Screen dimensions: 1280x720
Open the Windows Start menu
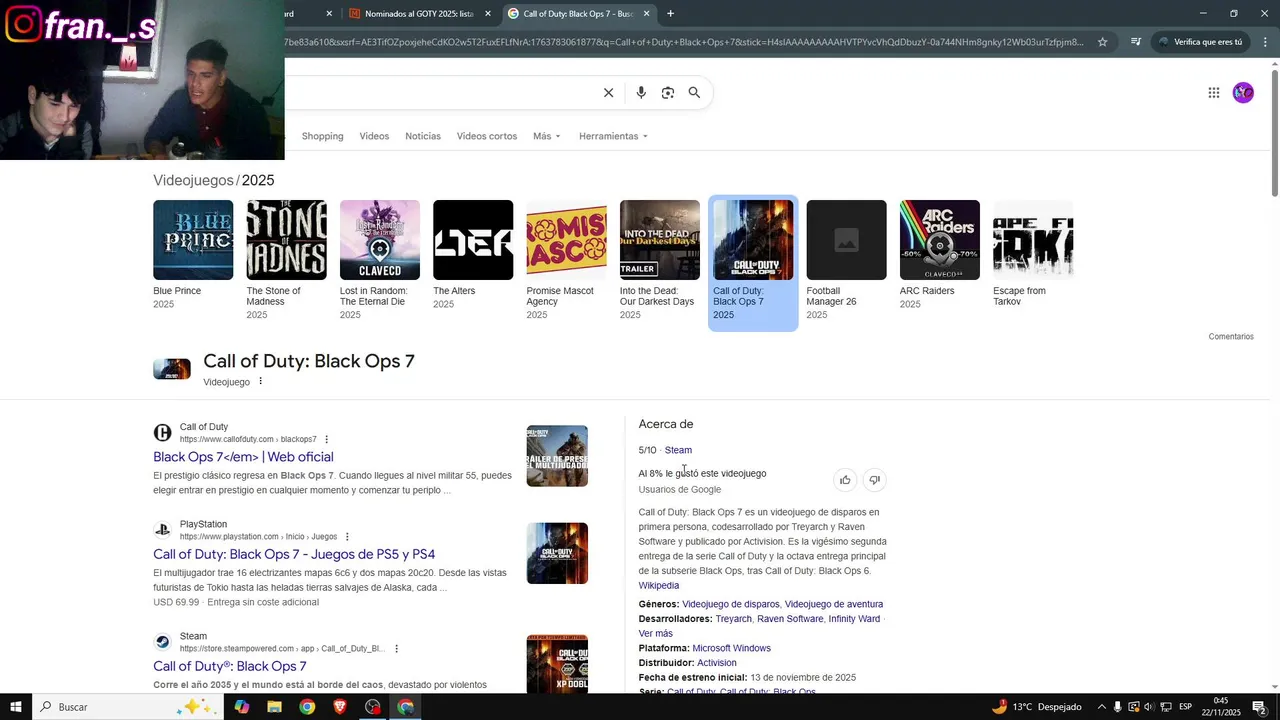click(16, 707)
